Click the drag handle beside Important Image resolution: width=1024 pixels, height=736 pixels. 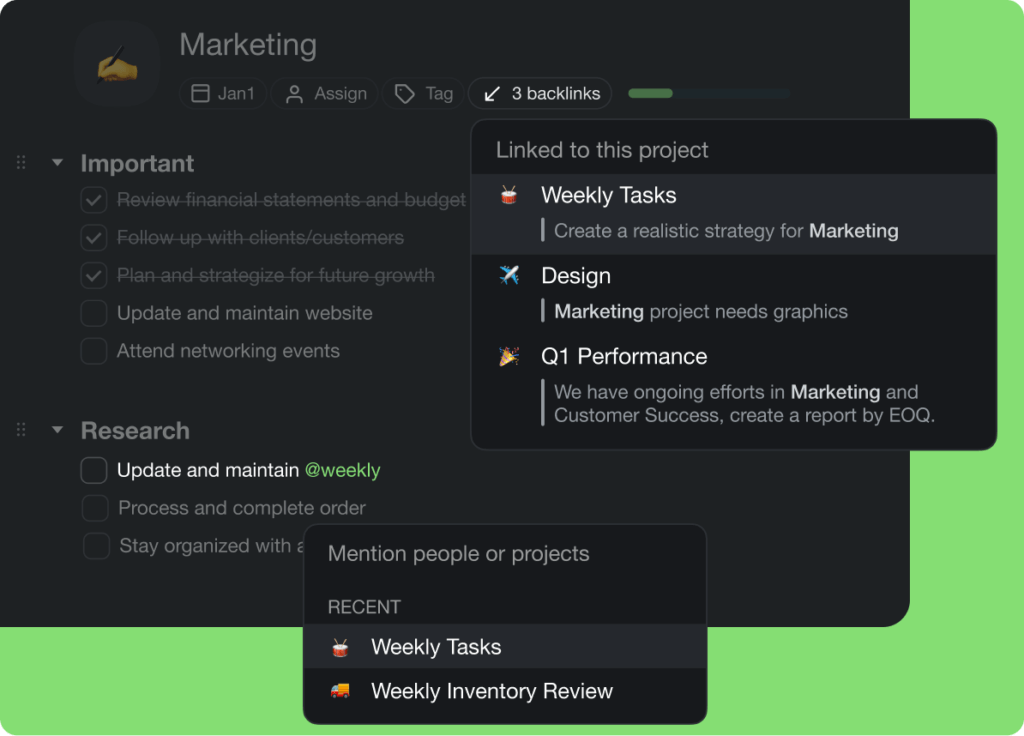click(21, 162)
